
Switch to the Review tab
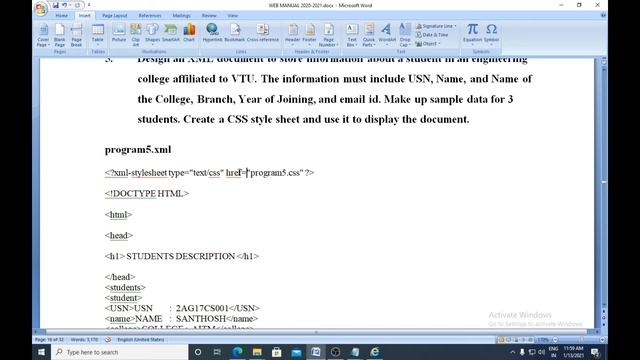tap(209, 16)
